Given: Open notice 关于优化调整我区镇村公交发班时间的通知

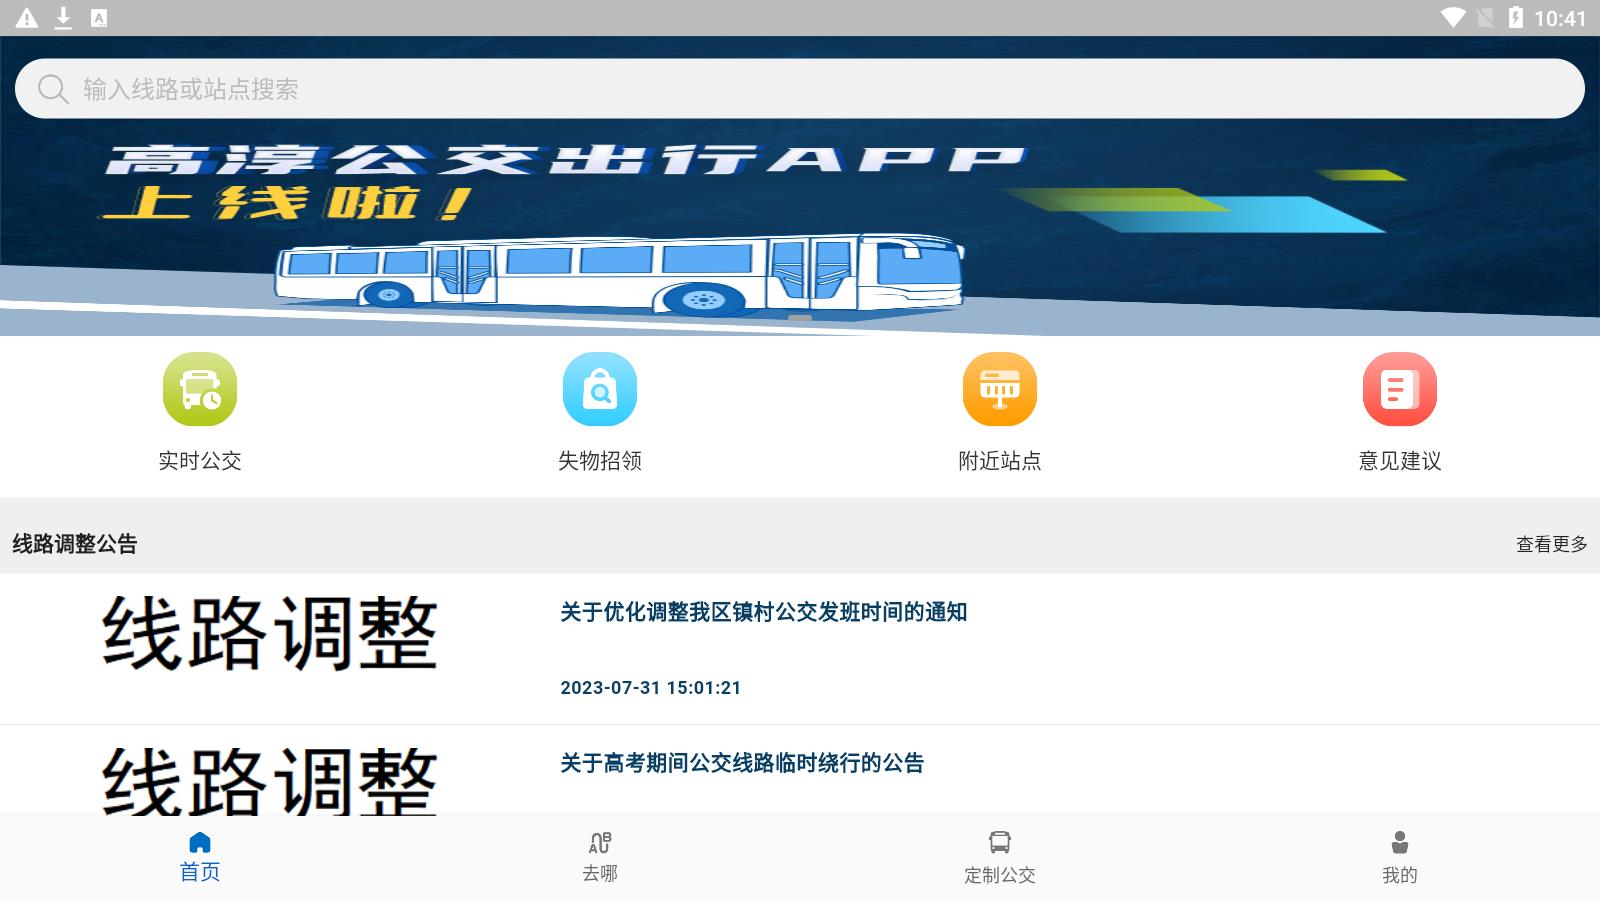Looking at the screenshot, I should (763, 612).
